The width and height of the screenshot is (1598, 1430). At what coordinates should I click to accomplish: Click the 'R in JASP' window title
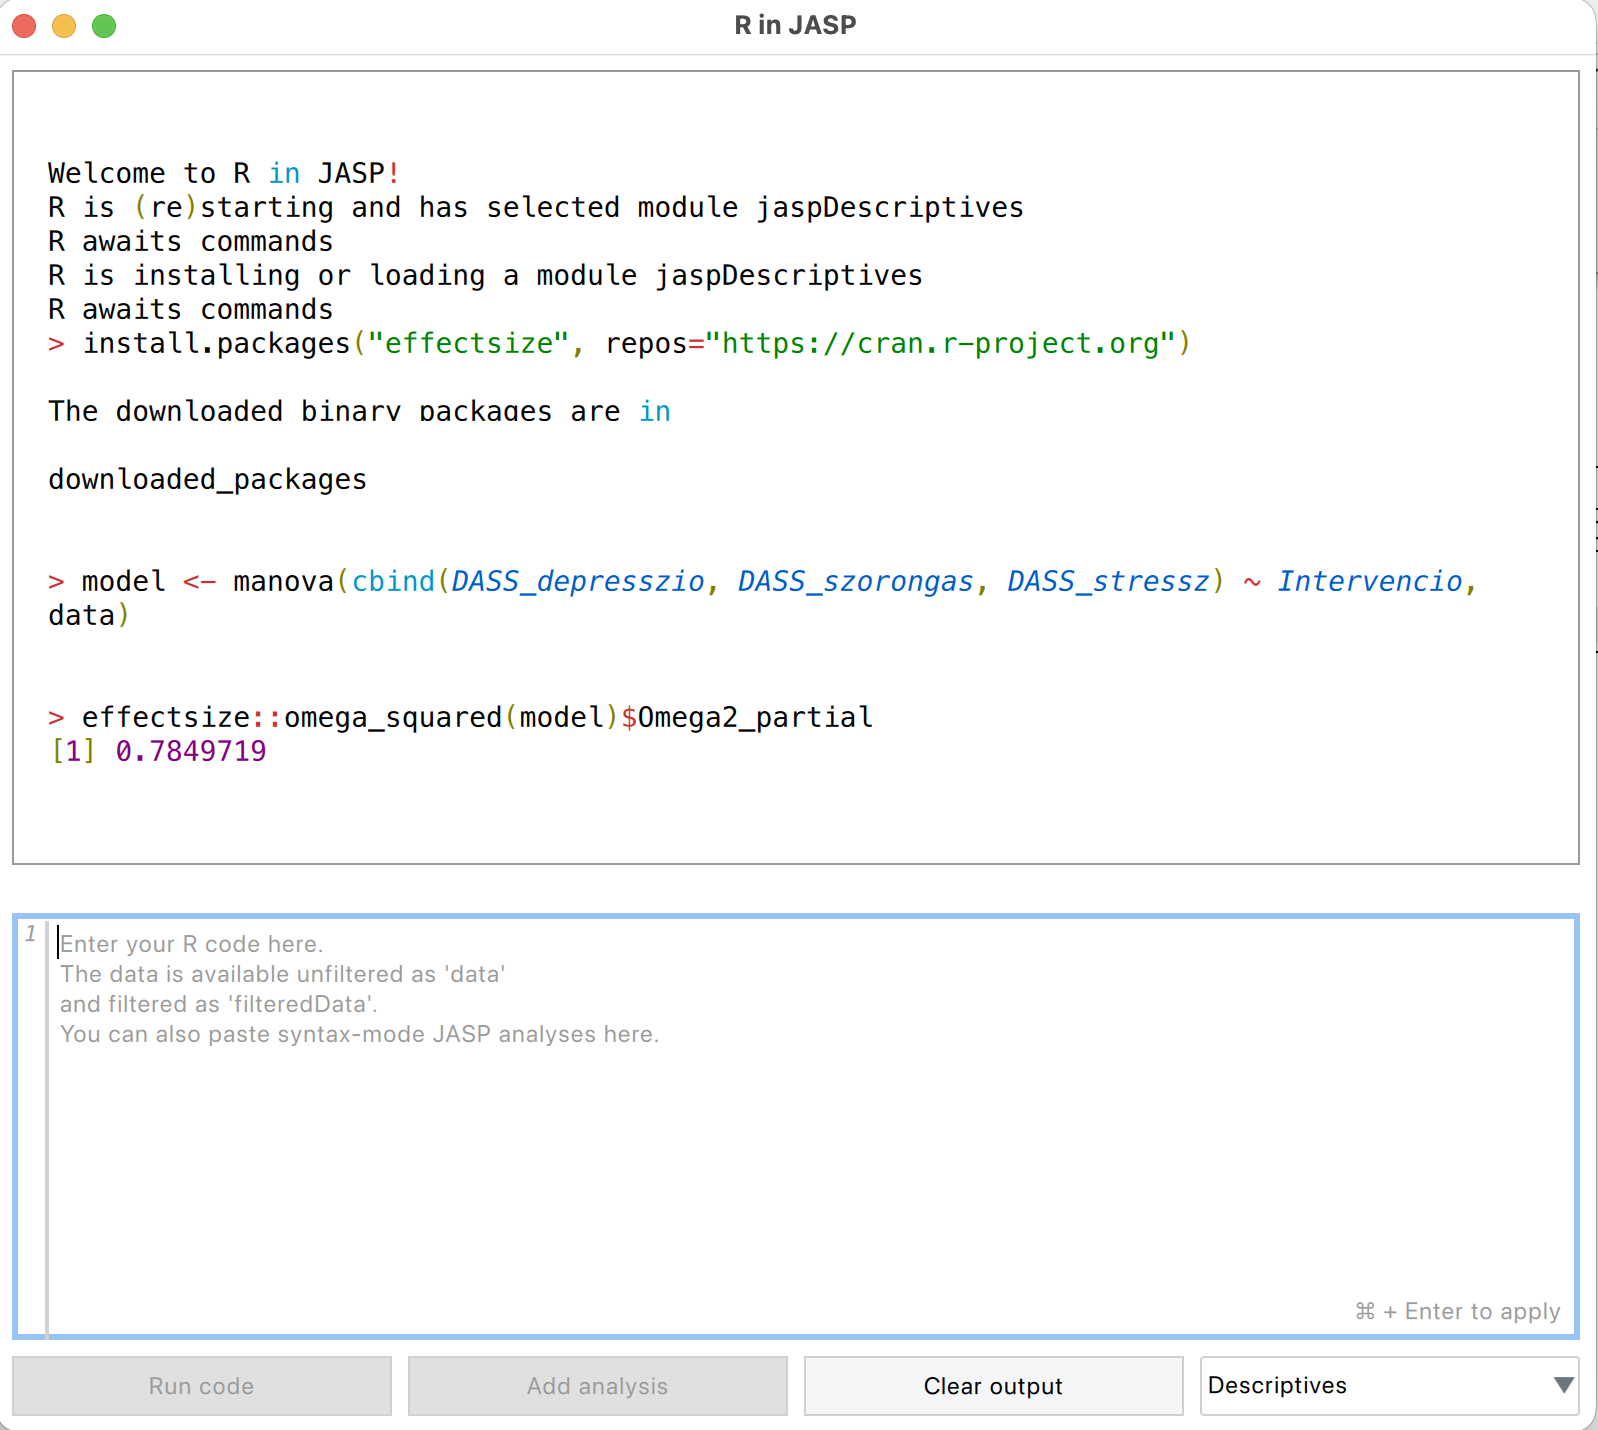[x=795, y=25]
